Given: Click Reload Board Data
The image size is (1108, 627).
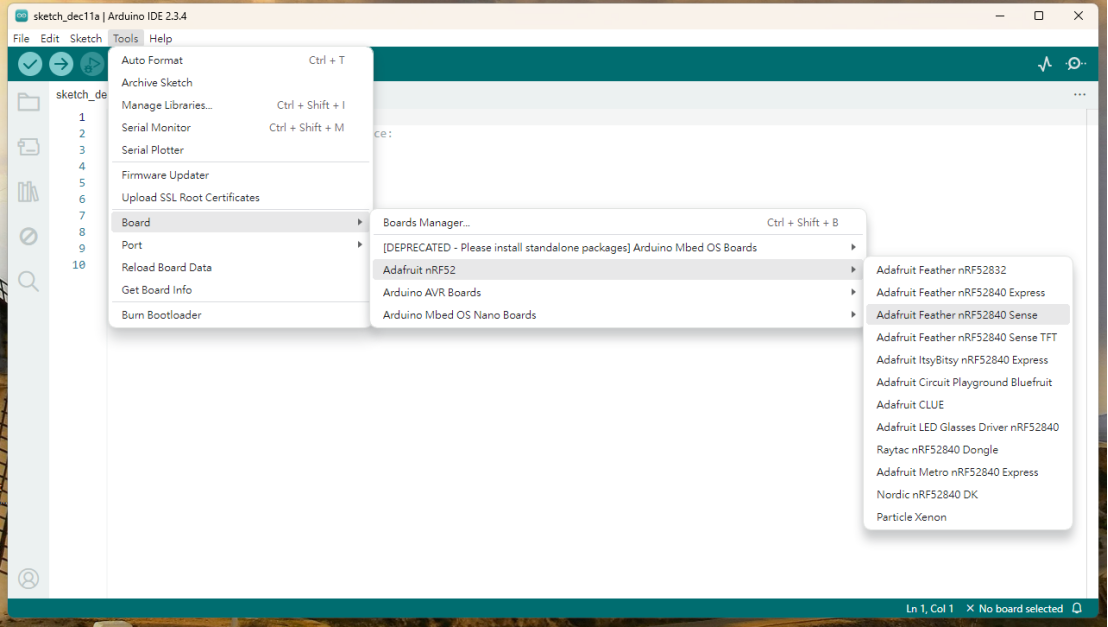Looking at the screenshot, I should pos(240,268).
